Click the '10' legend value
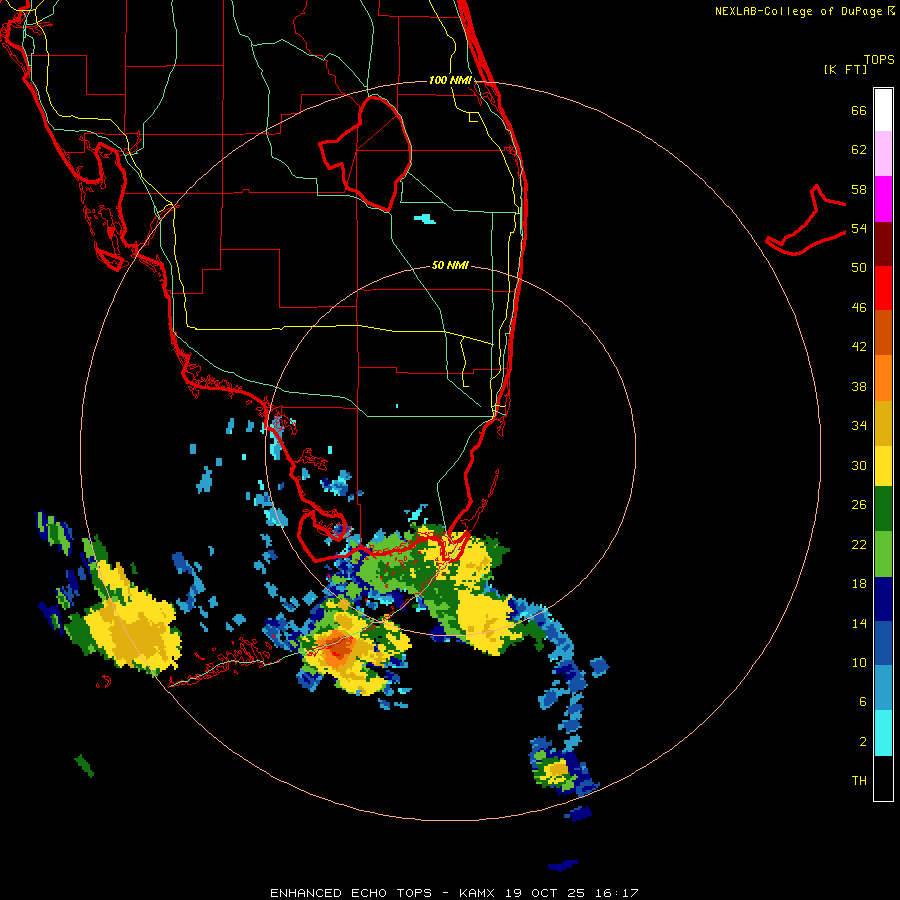Screen dimensions: 900x900 (859, 662)
